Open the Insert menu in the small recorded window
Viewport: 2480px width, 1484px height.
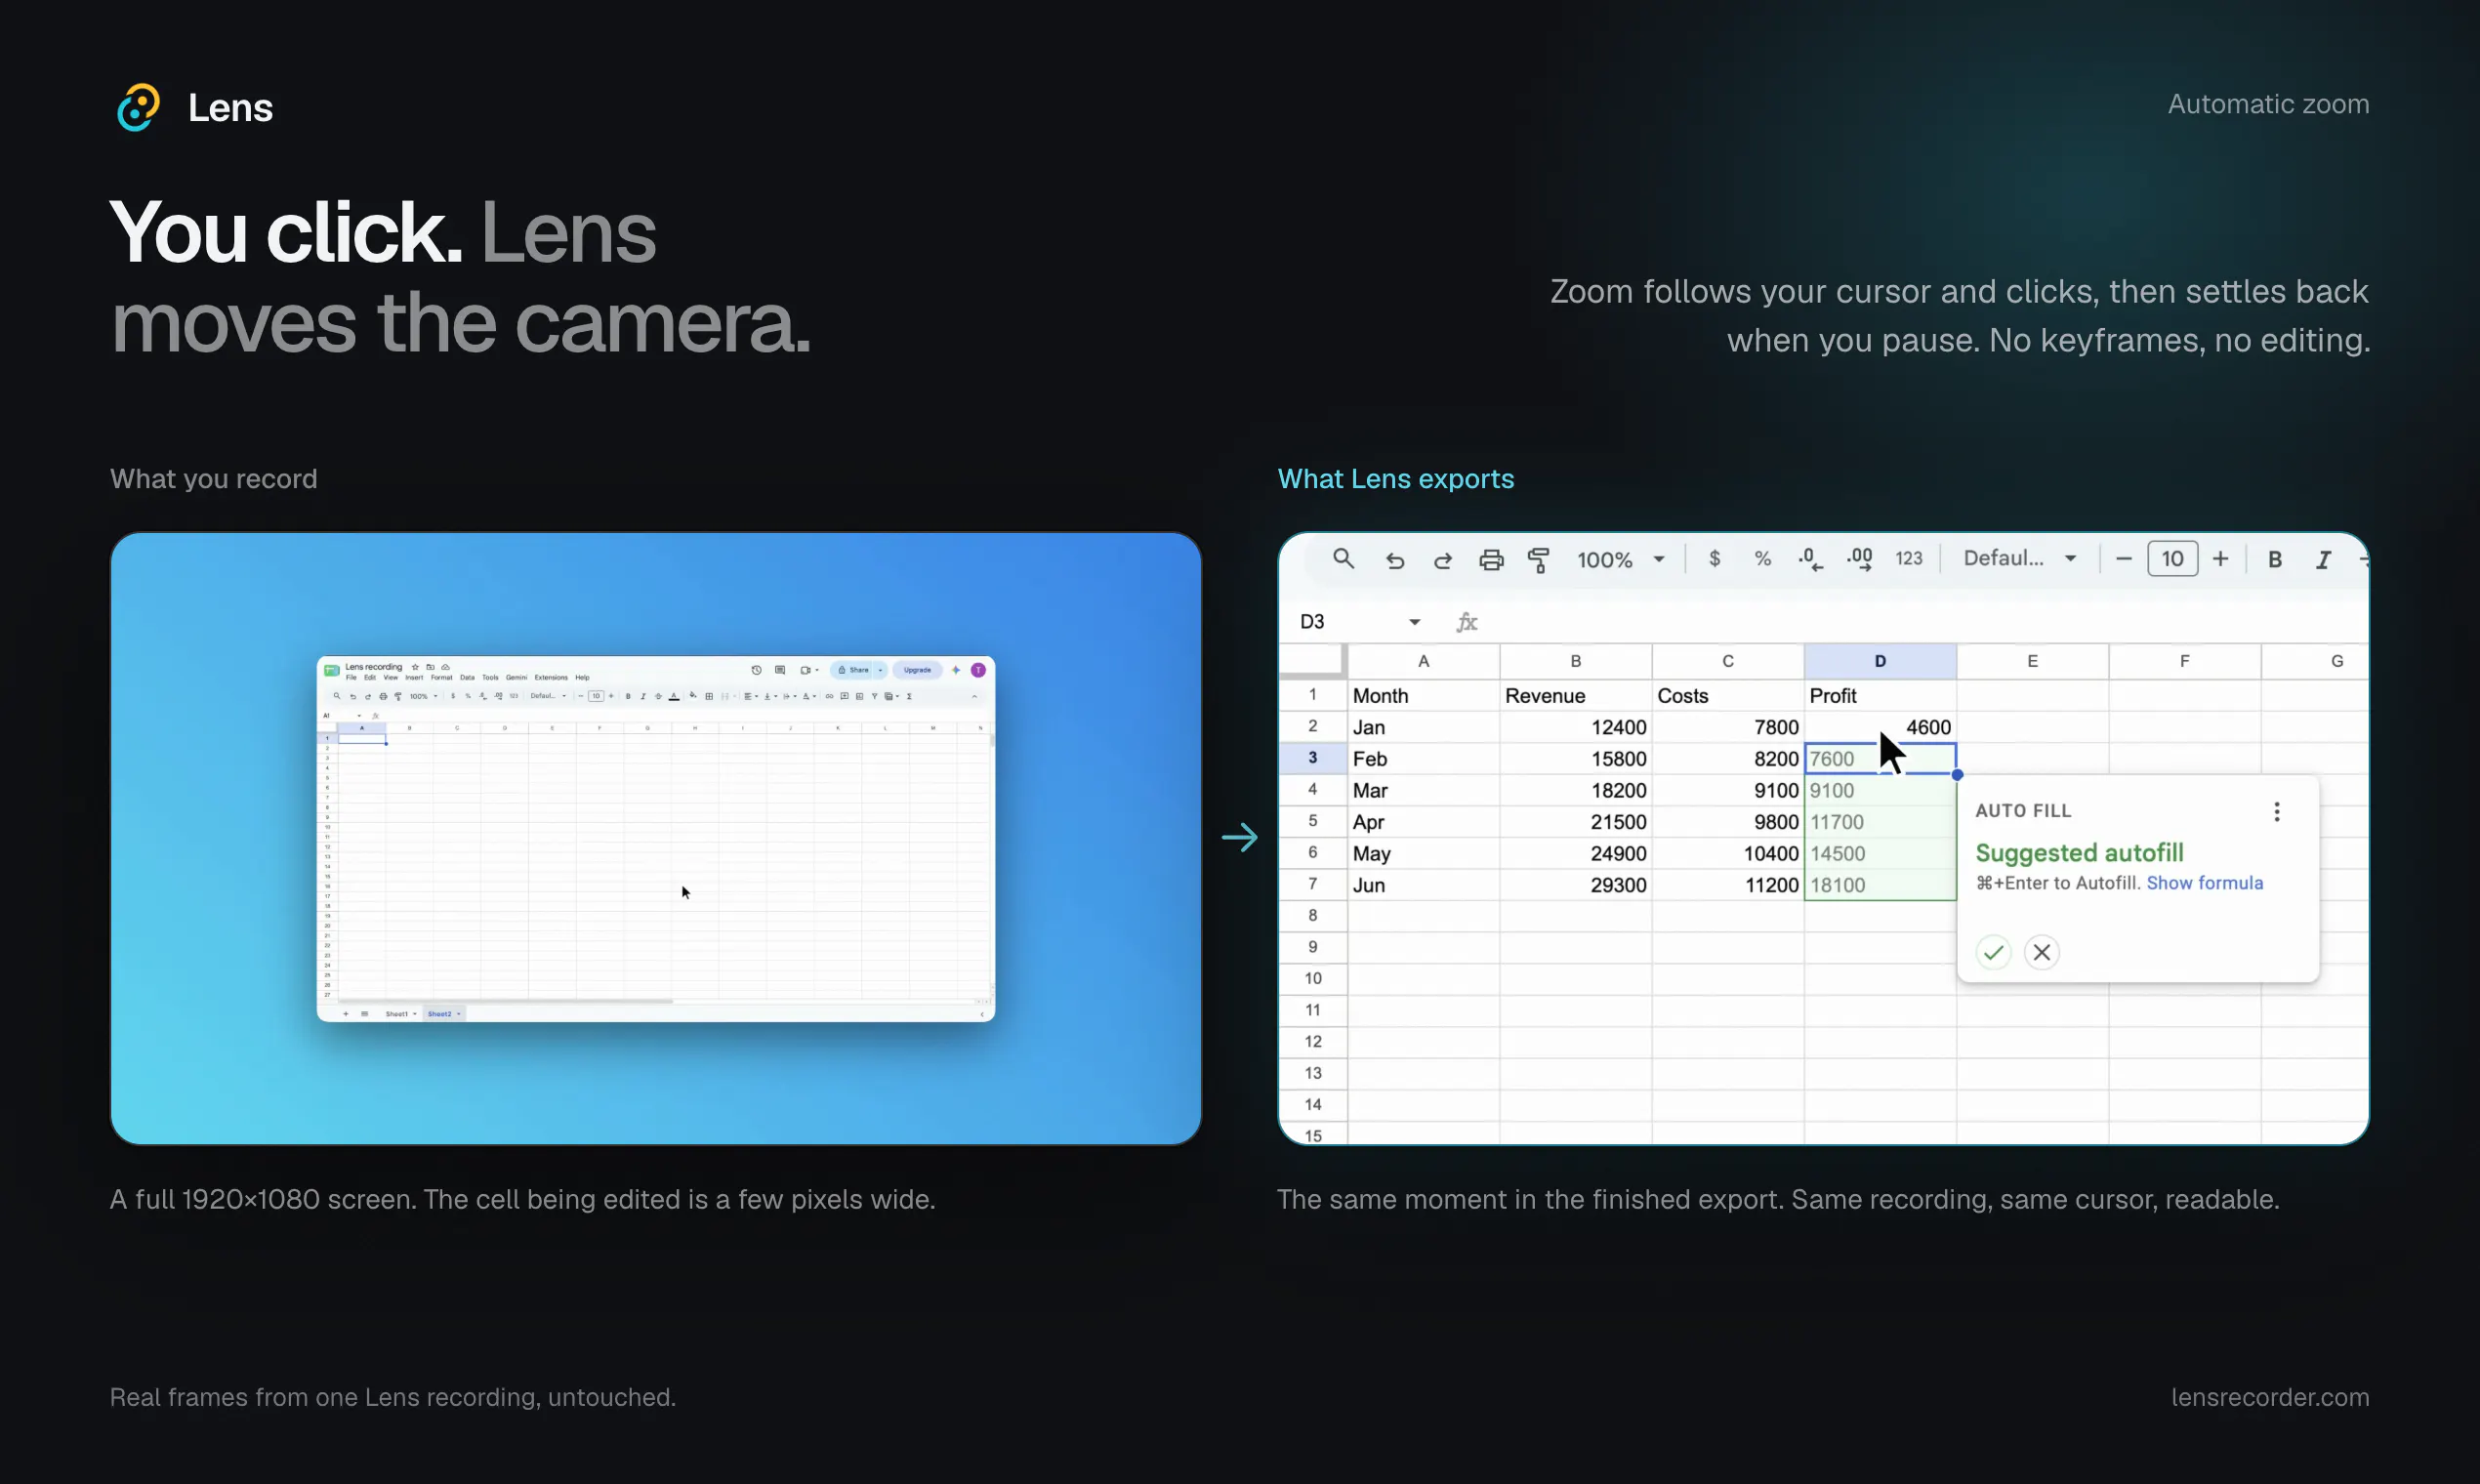(x=414, y=678)
